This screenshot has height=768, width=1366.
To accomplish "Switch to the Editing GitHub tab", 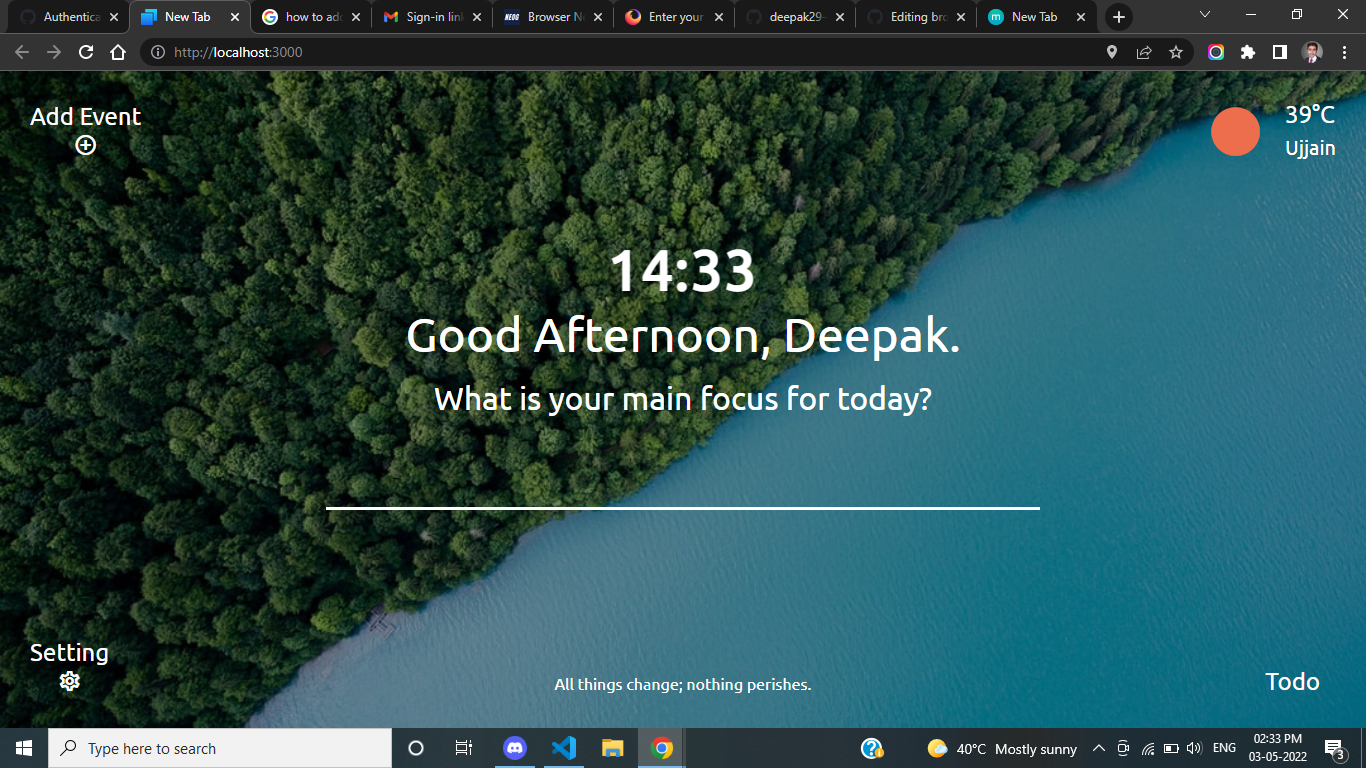I will tap(916, 17).
